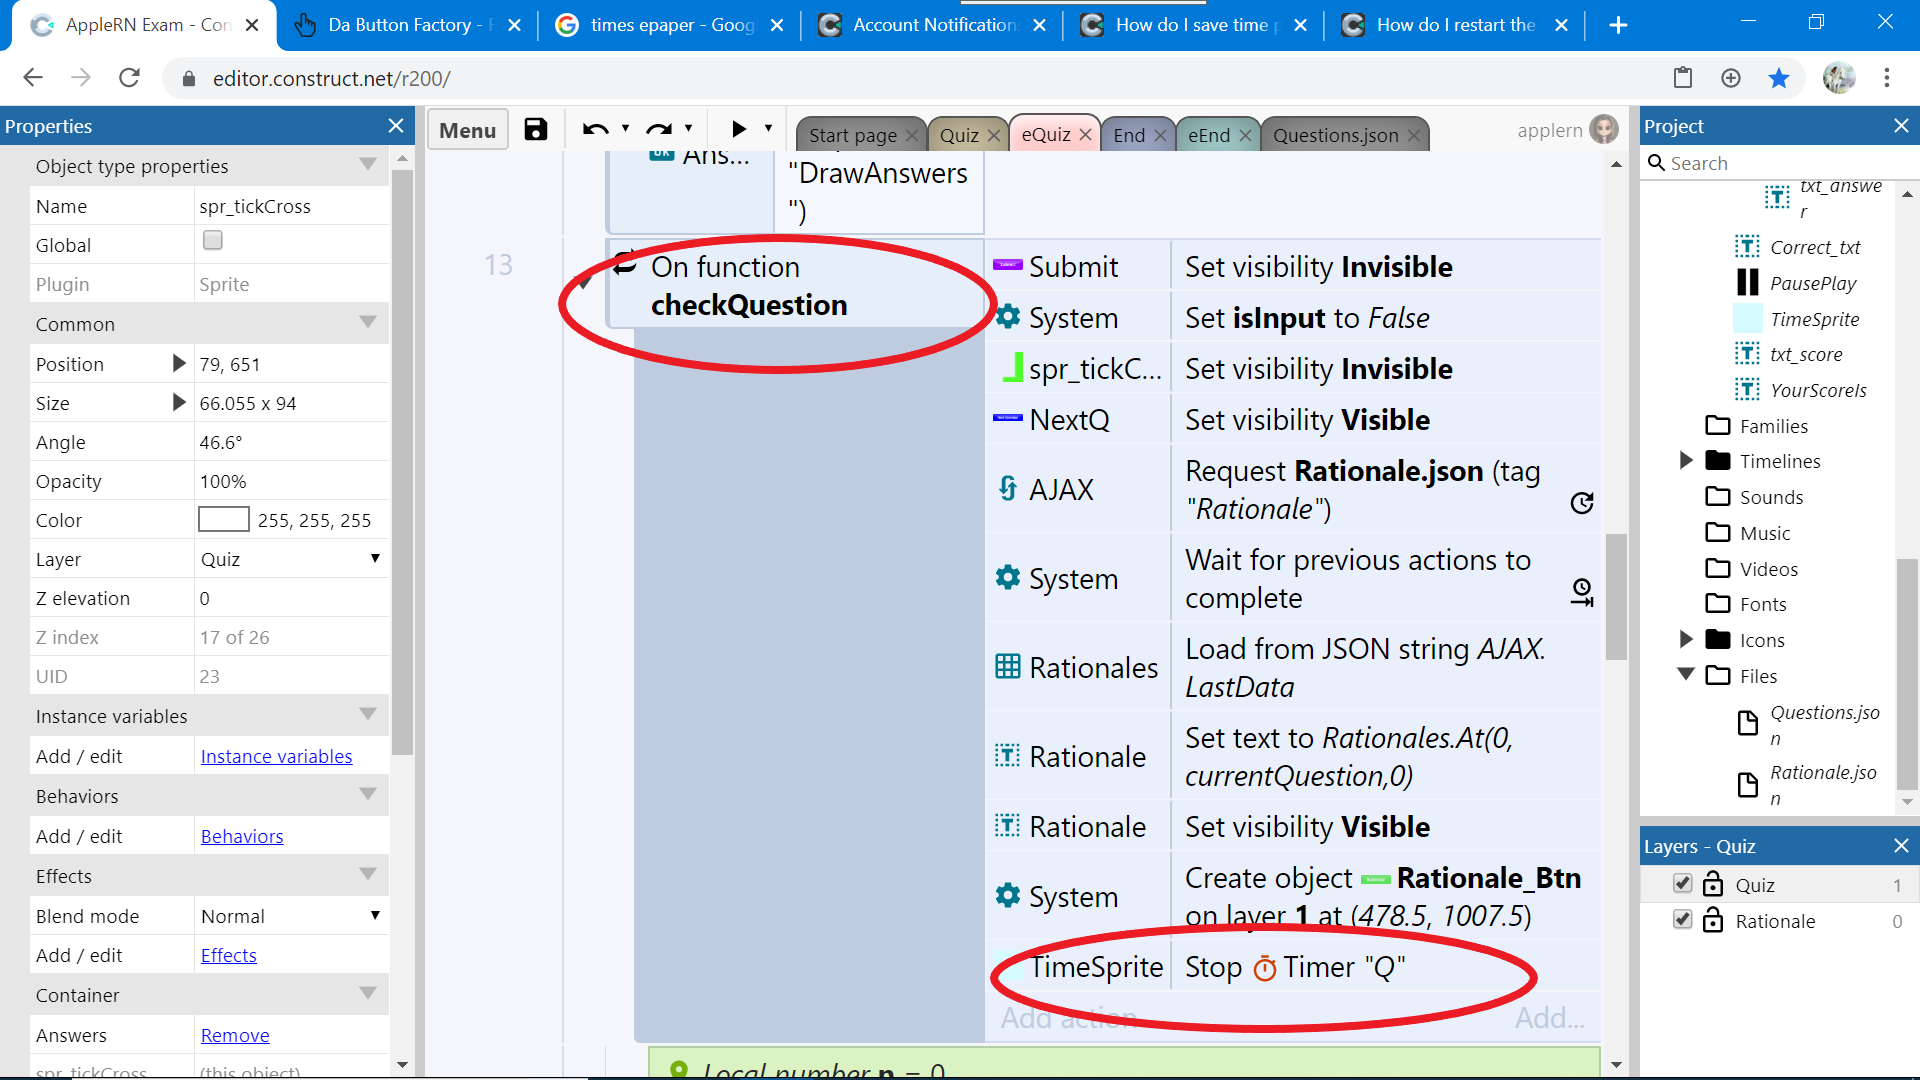This screenshot has height=1080, width=1920.
Task: Close the eQuiz tab
Action: coord(1086,134)
